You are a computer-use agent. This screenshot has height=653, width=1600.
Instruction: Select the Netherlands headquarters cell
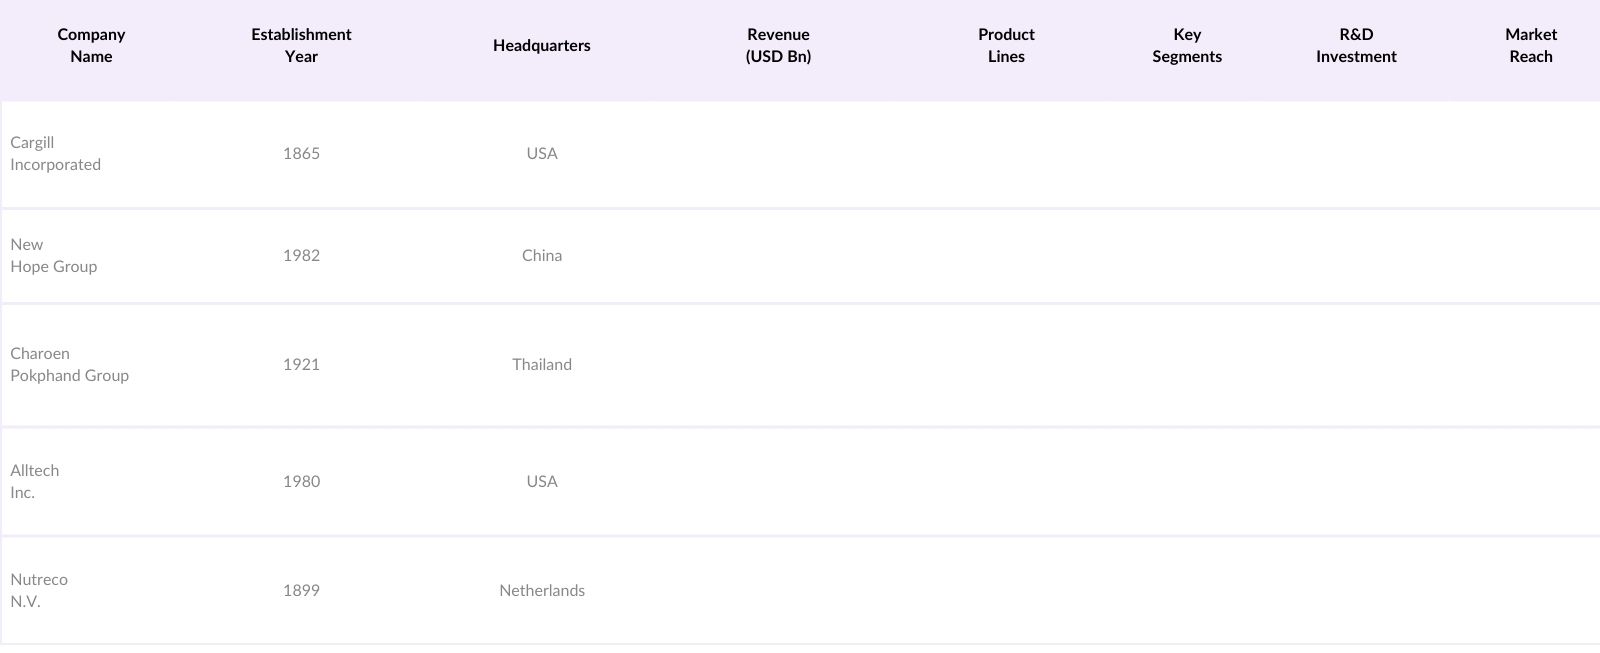click(x=542, y=591)
